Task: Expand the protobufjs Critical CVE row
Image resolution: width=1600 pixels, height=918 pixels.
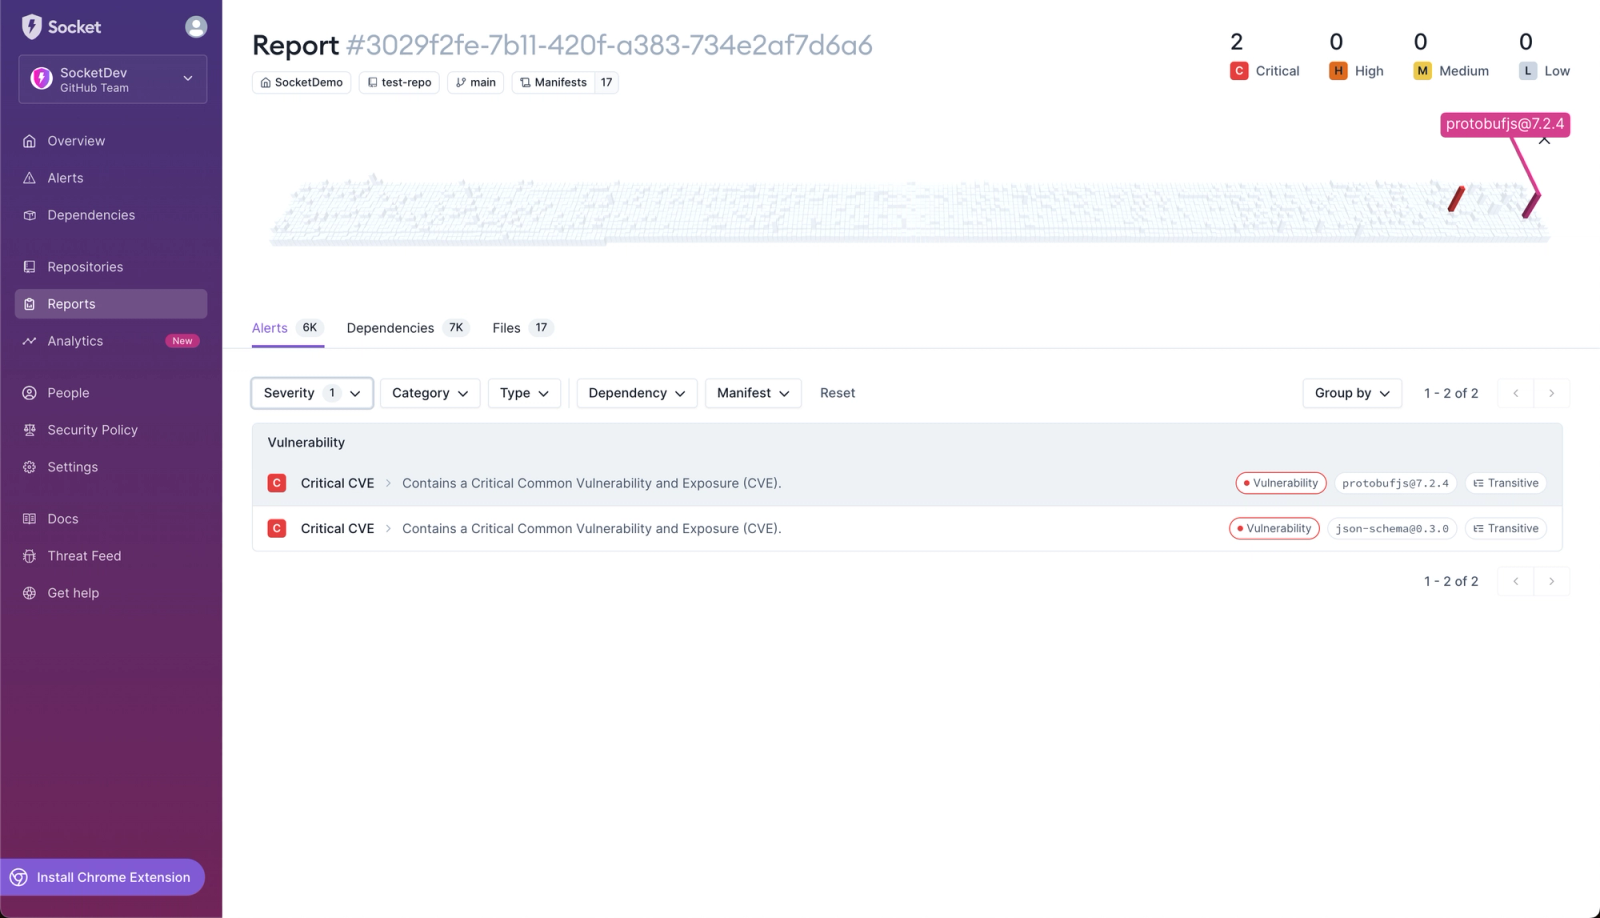Action: [907, 483]
